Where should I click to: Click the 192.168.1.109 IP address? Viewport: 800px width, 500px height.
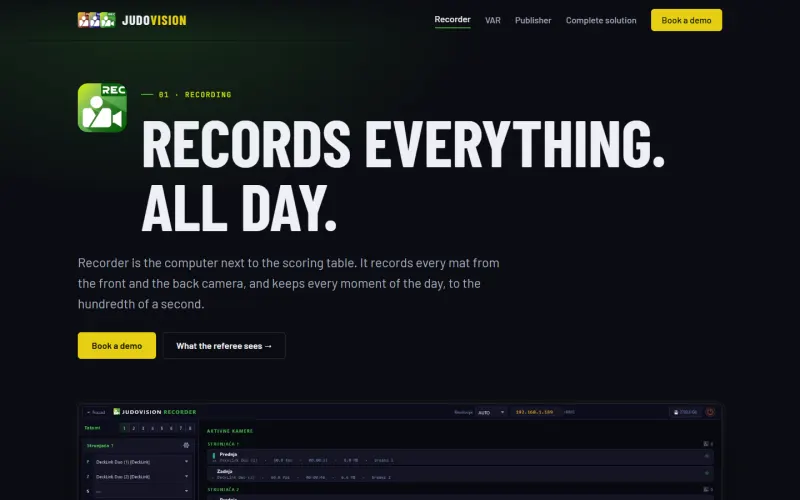pyautogui.click(x=534, y=412)
